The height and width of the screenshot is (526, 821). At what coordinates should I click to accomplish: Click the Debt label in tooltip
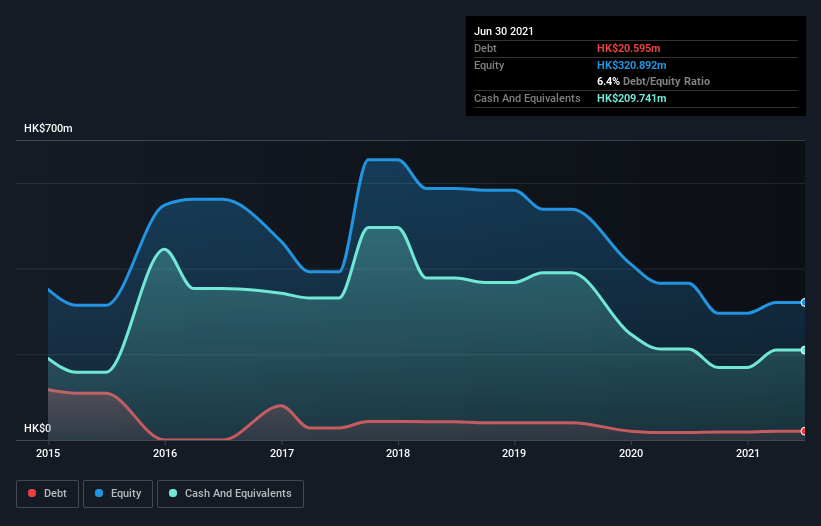point(485,48)
